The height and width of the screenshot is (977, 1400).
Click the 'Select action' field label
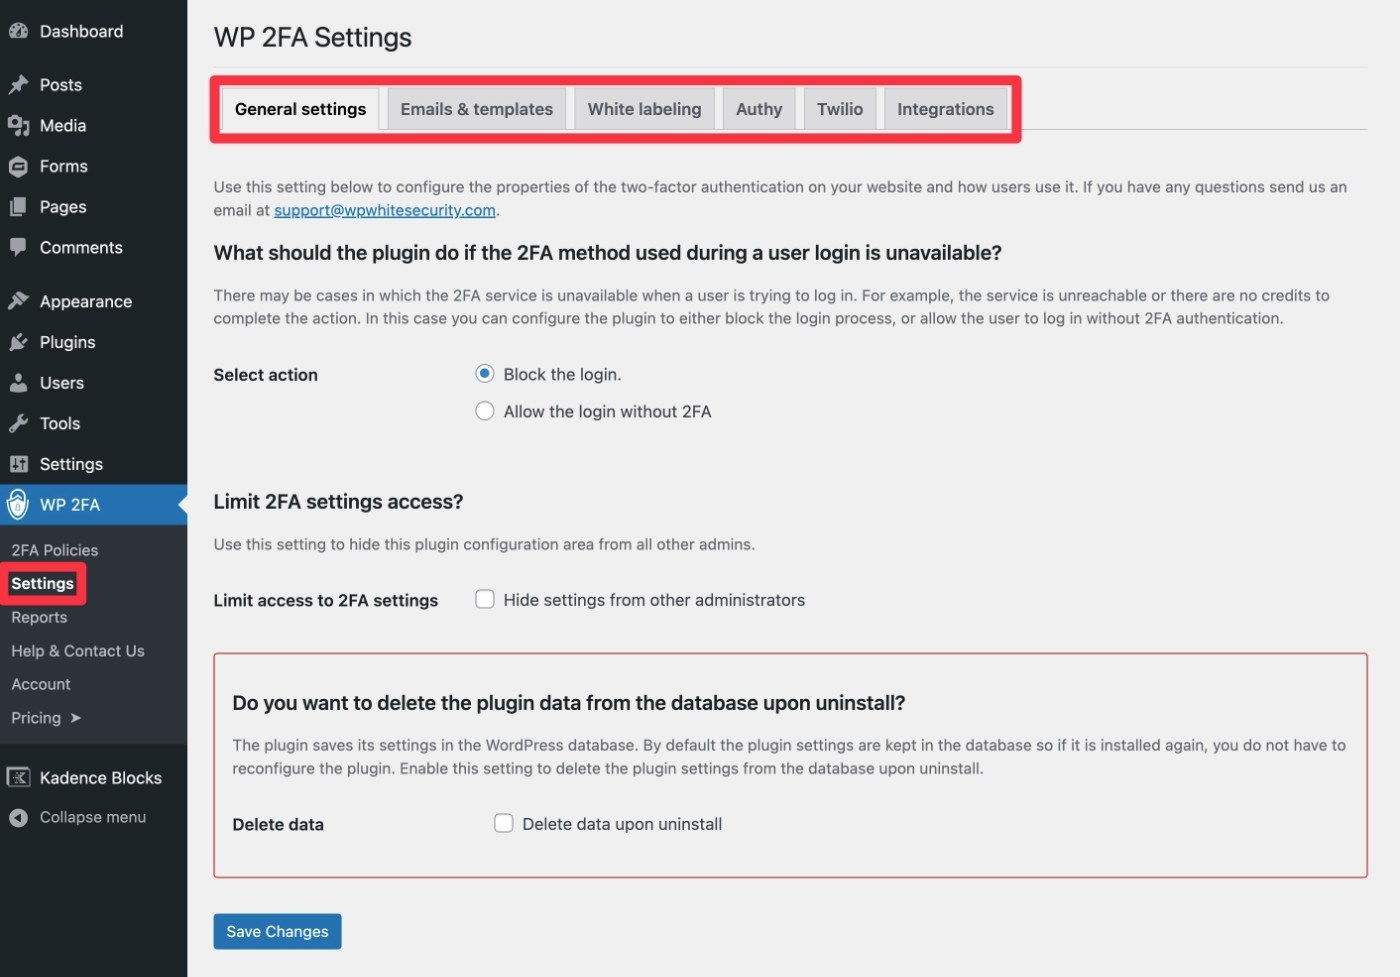(266, 374)
